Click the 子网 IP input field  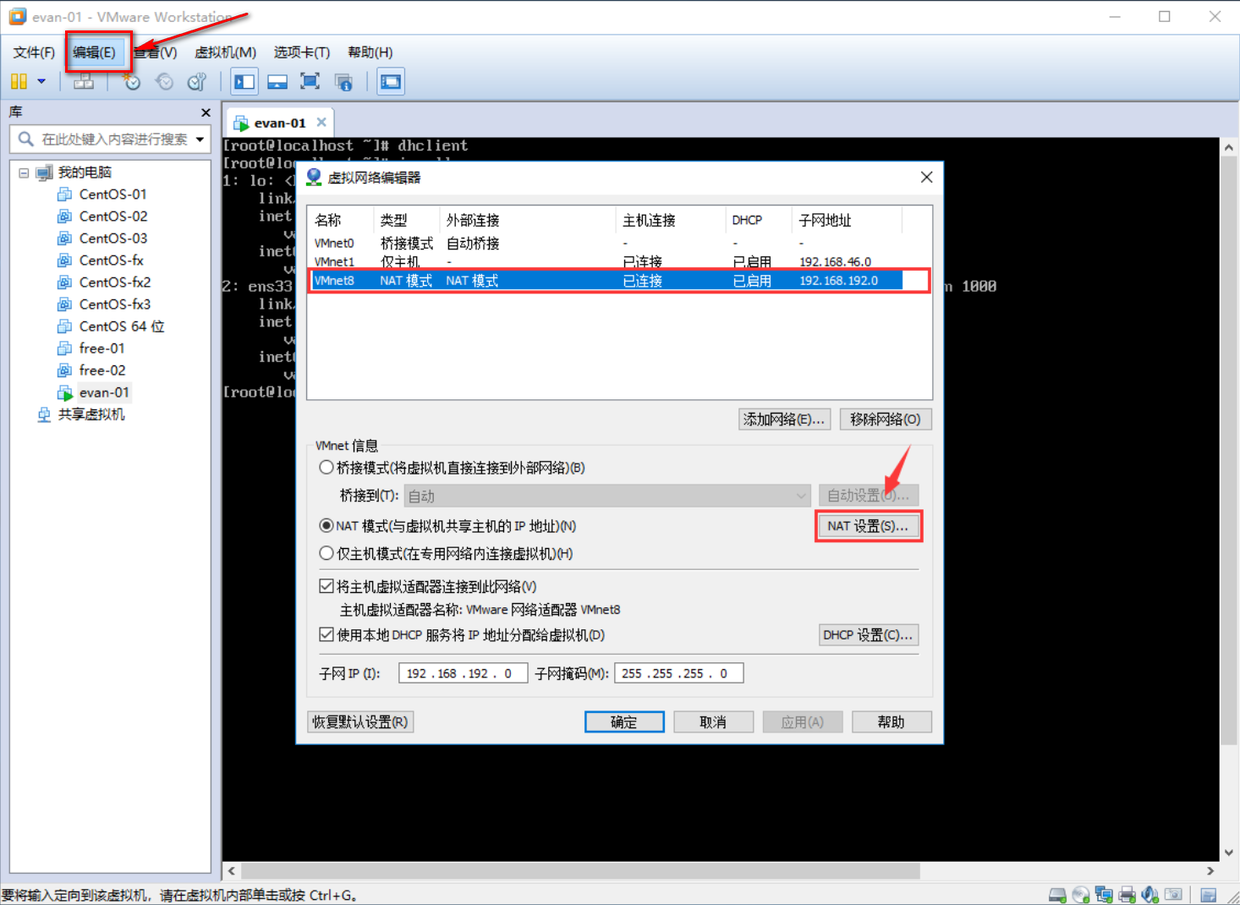[462, 673]
